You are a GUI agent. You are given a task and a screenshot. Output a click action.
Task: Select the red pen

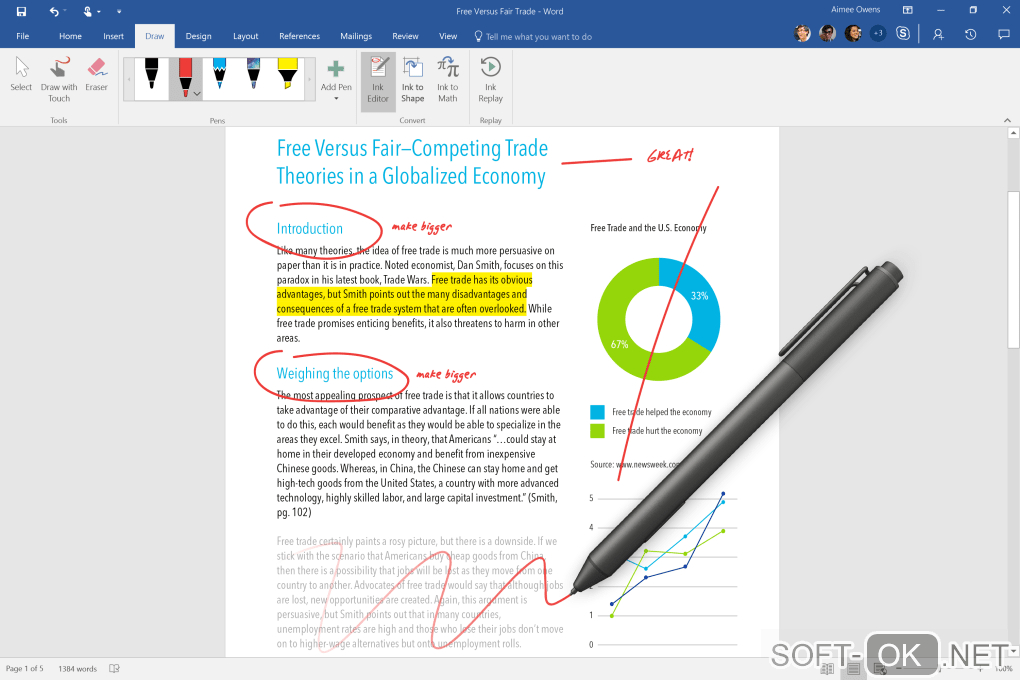185,74
